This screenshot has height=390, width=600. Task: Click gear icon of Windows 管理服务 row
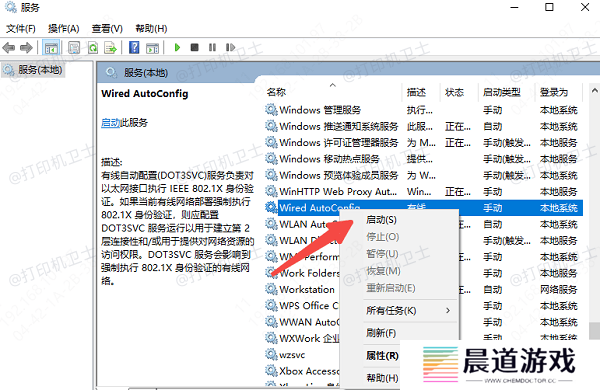point(271,110)
